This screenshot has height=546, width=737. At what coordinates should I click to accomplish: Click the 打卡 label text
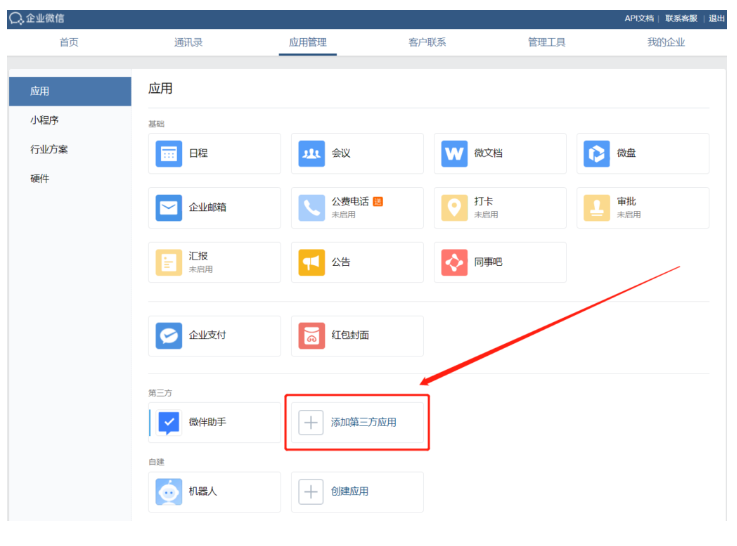click(484, 202)
